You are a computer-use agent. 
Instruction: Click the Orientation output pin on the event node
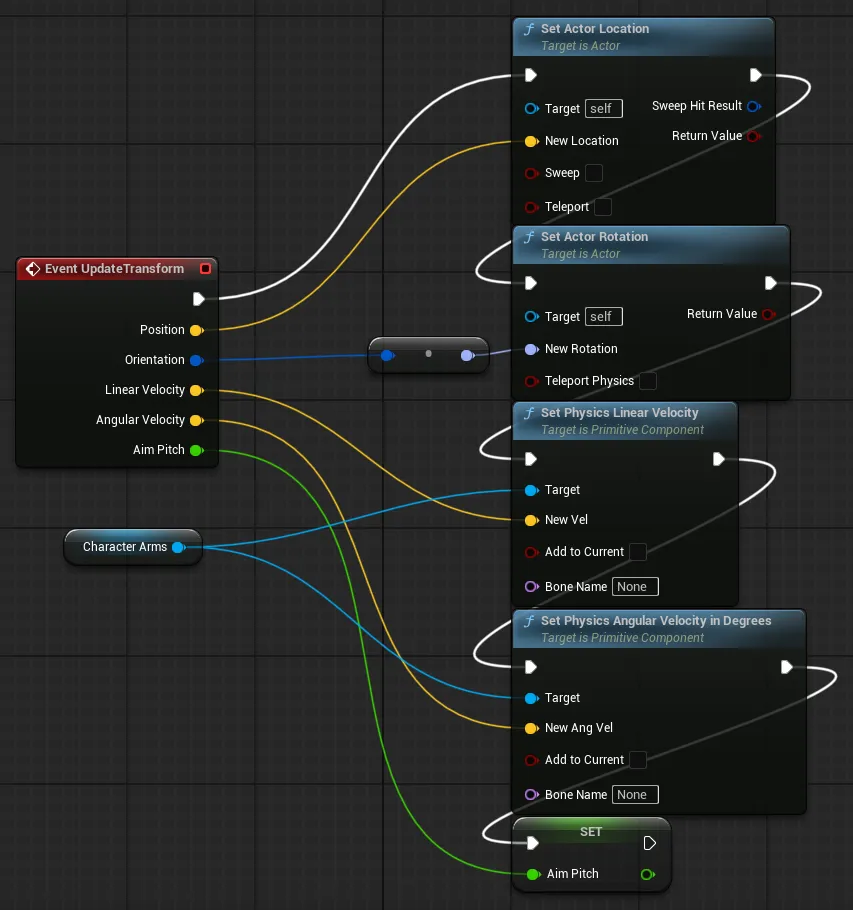197,360
